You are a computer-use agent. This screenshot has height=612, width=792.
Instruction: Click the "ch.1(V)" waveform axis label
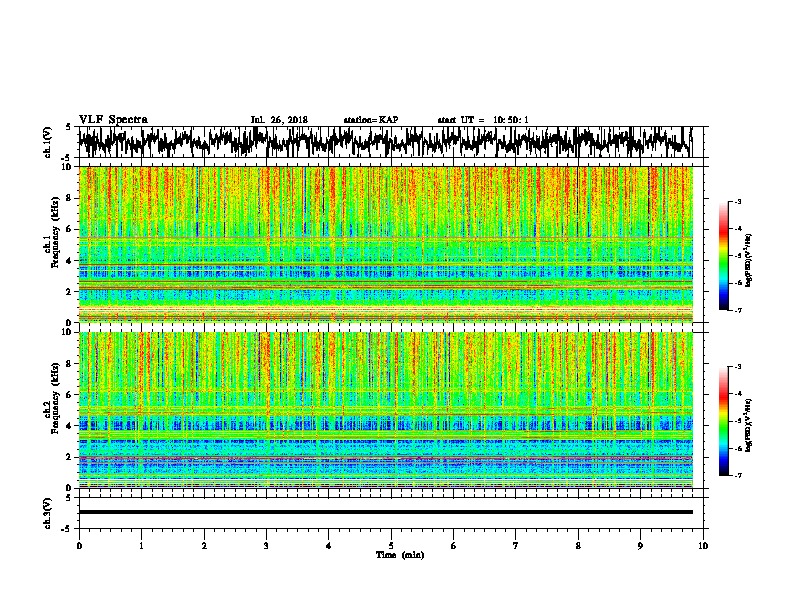point(47,141)
